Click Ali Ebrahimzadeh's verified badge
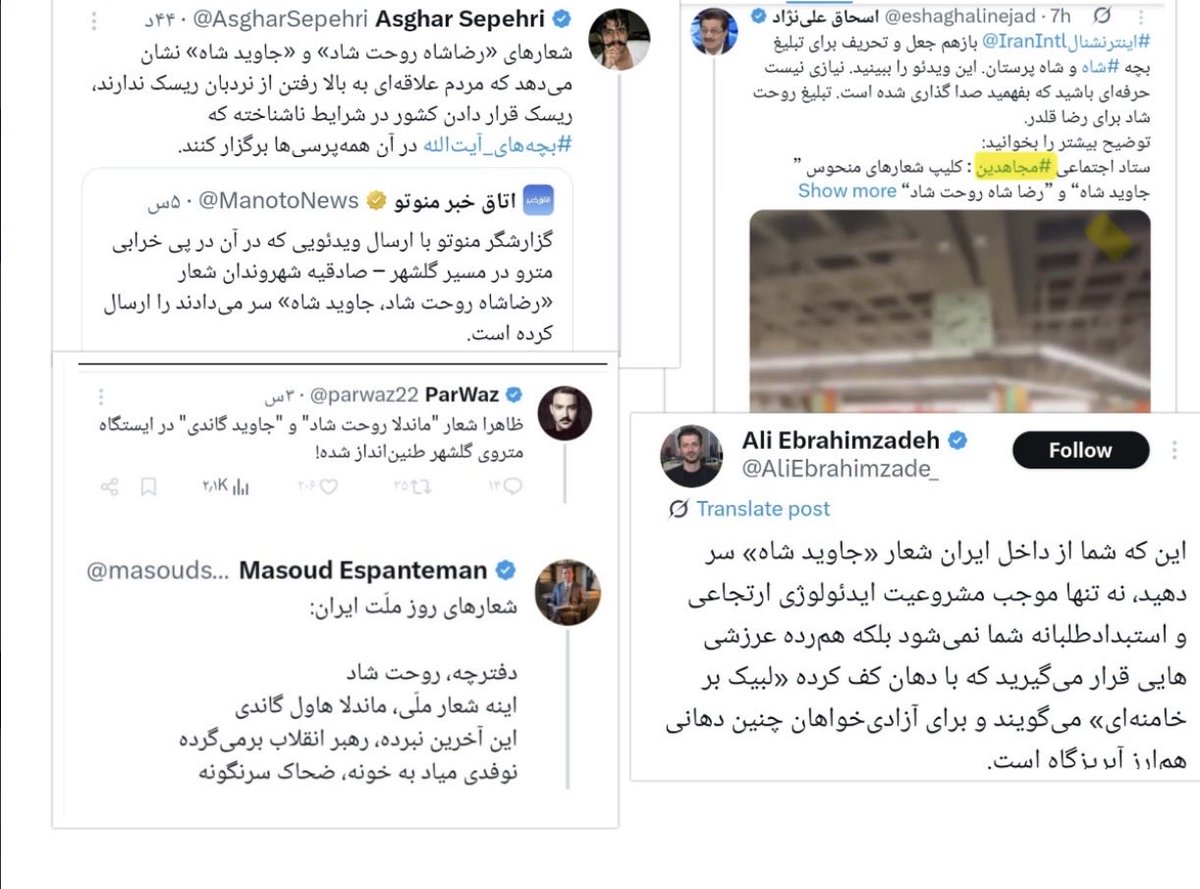The width and height of the screenshot is (1200, 889). (957, 439)
